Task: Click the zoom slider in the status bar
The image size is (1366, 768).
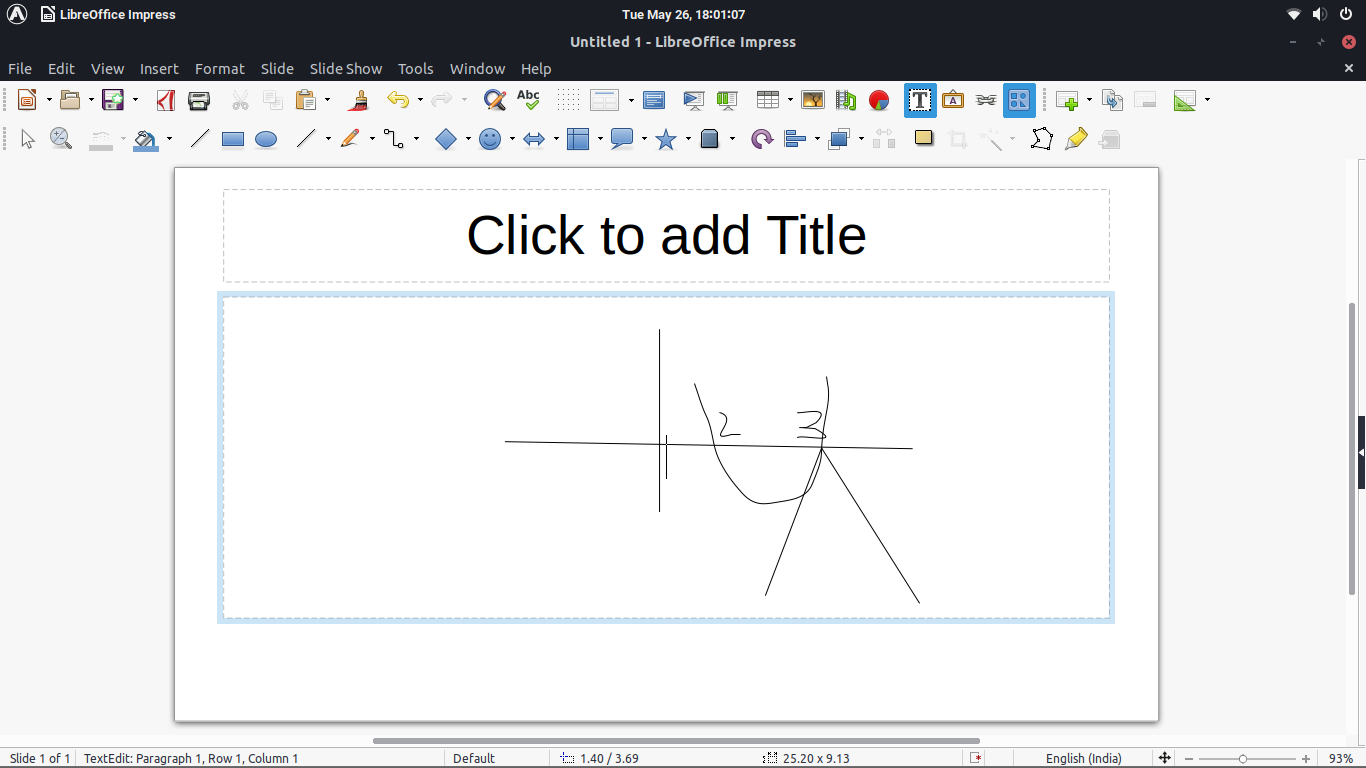Action: click(x=1243, y=758)
